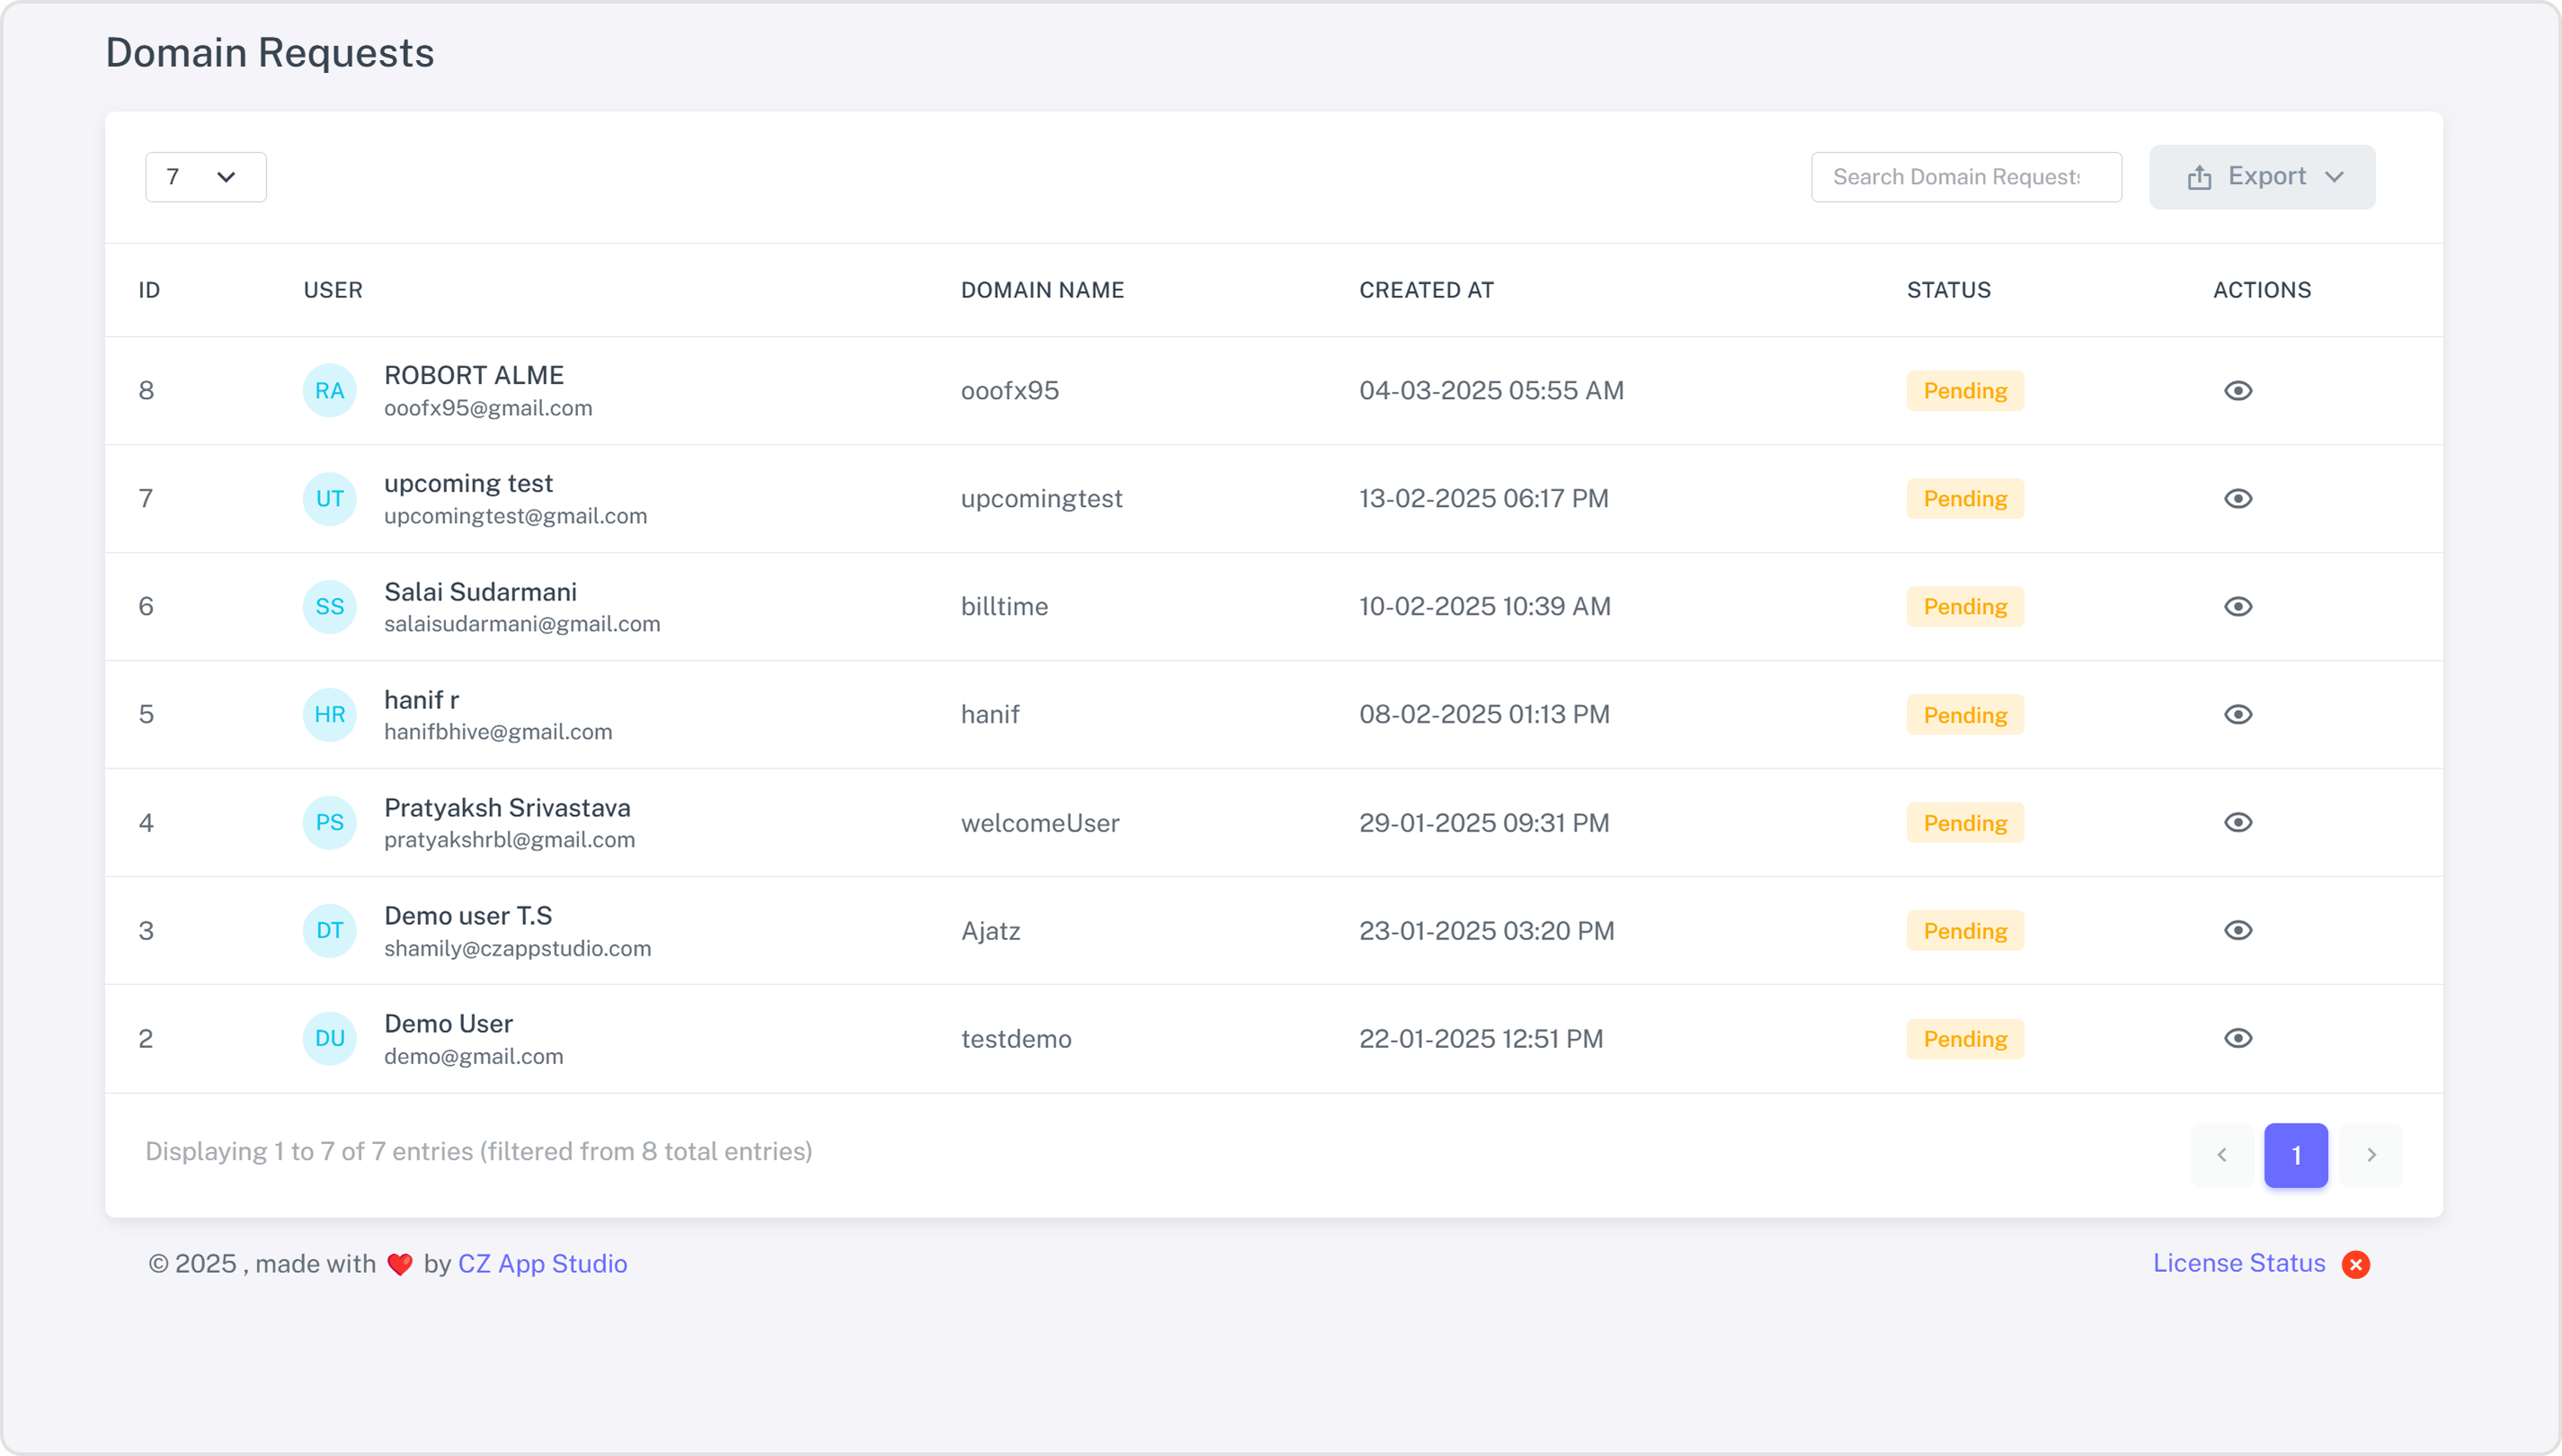2562x1456 pixels.
Task: Sort by USER column header
Action: 333,290
